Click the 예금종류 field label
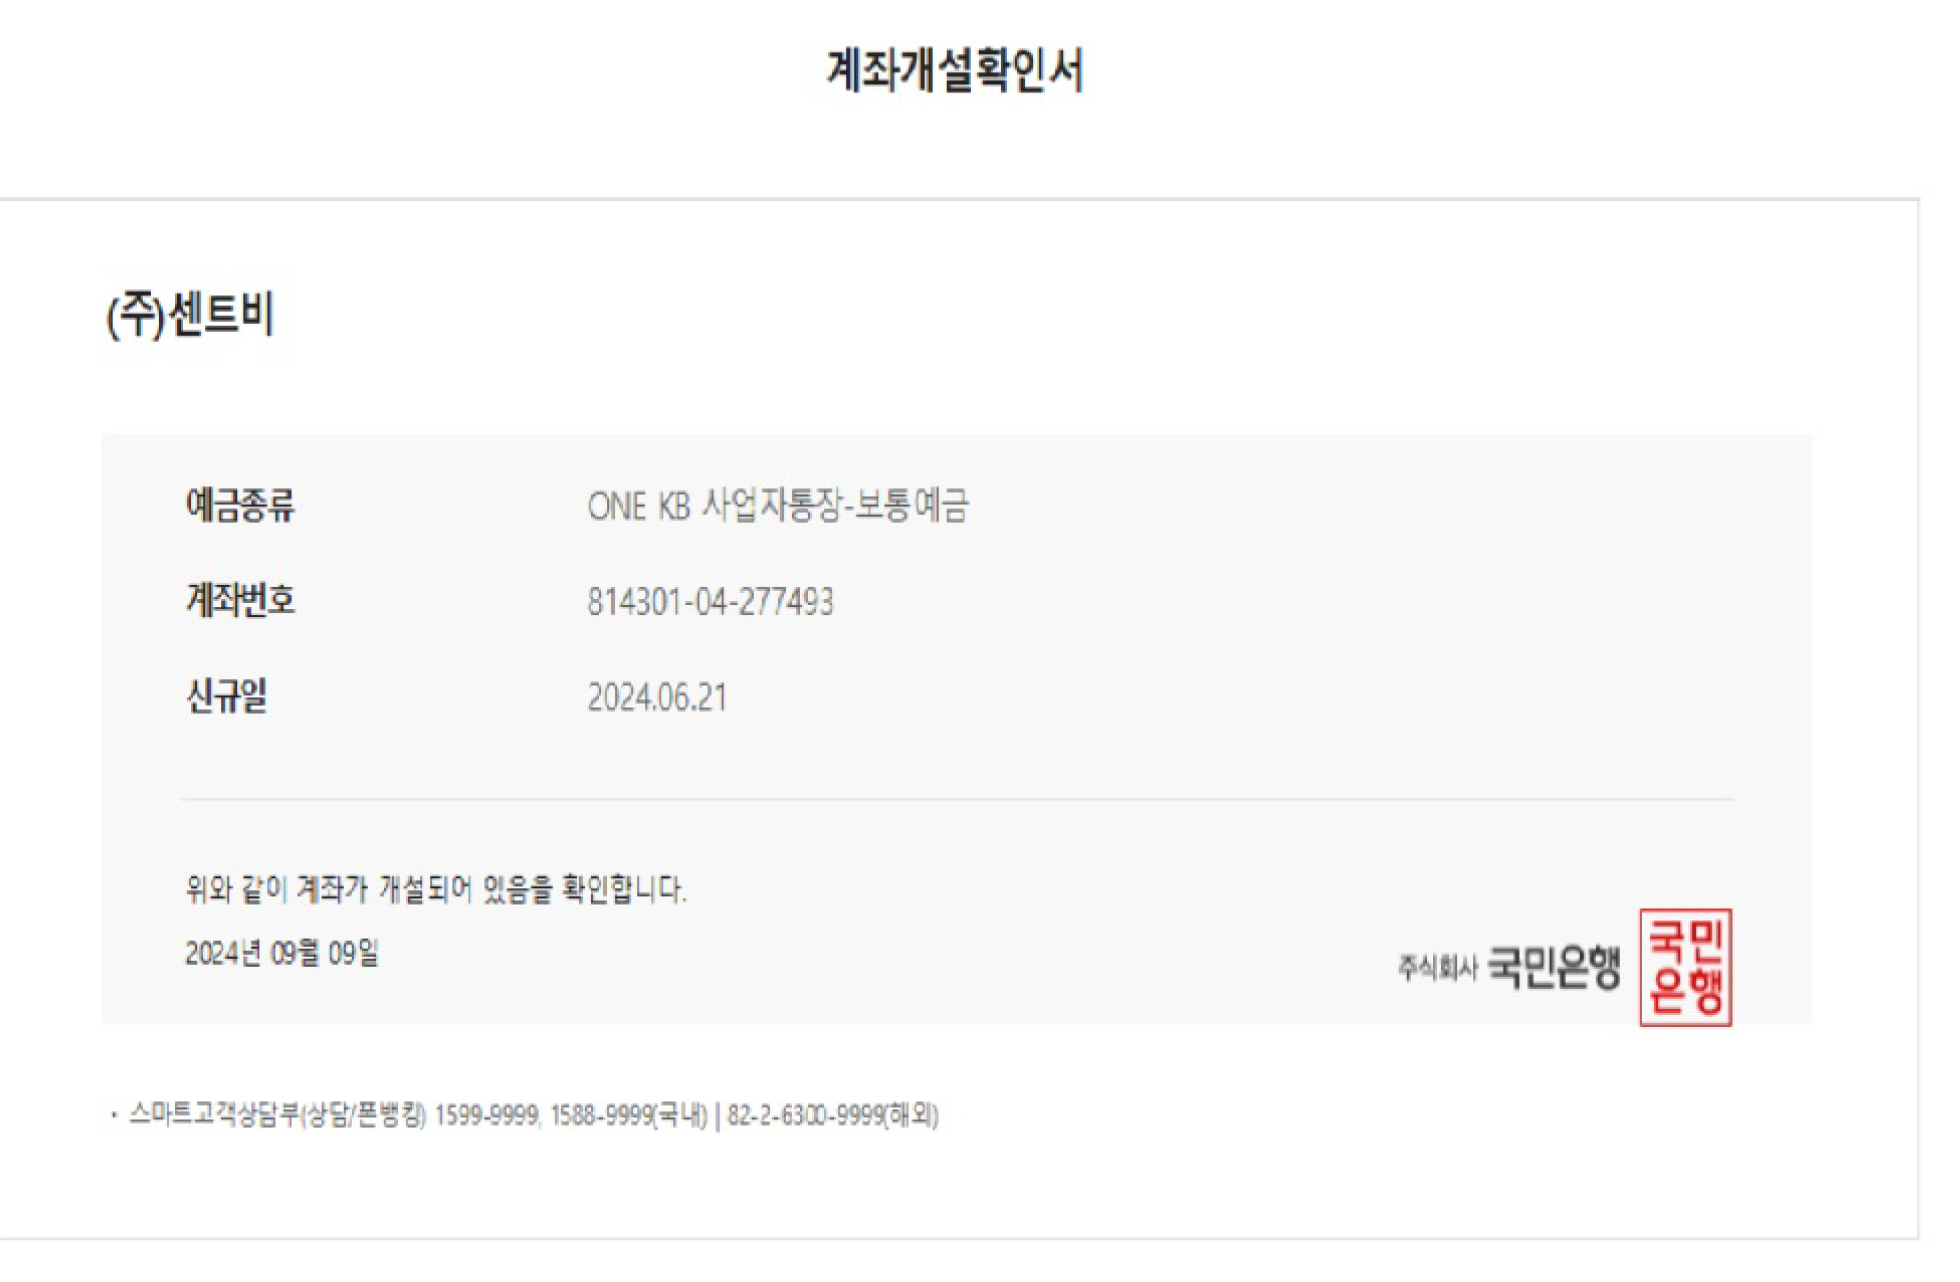1960x1282 pixels. (240, 505)
